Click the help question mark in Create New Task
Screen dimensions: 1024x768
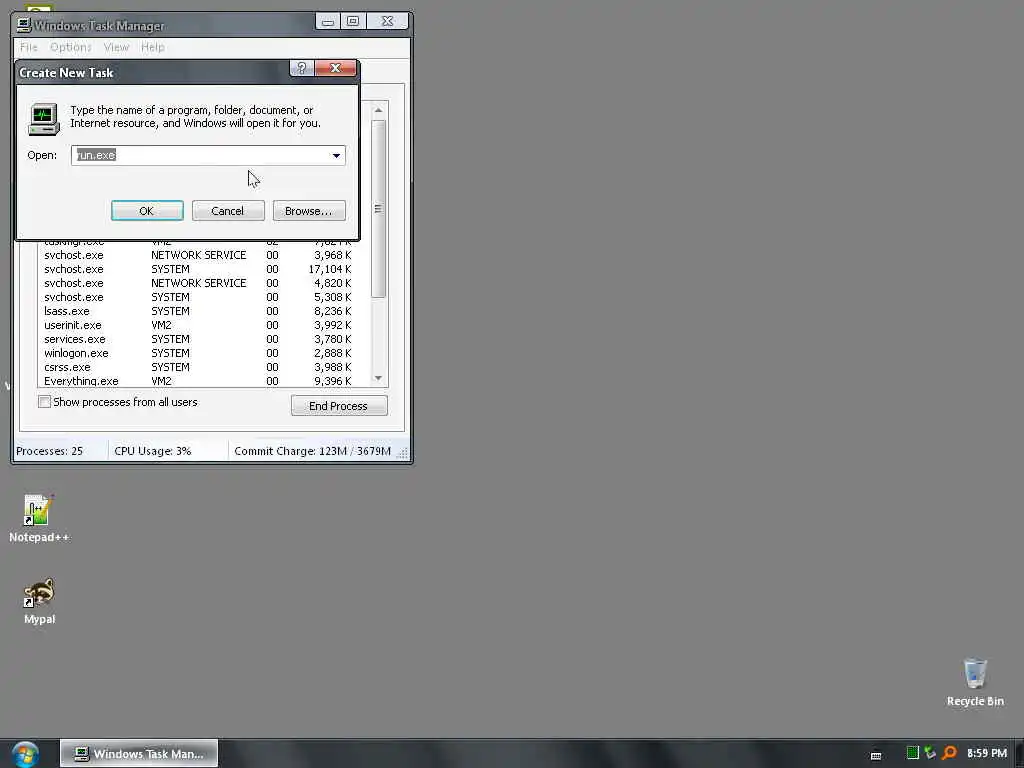click(302, 68)
